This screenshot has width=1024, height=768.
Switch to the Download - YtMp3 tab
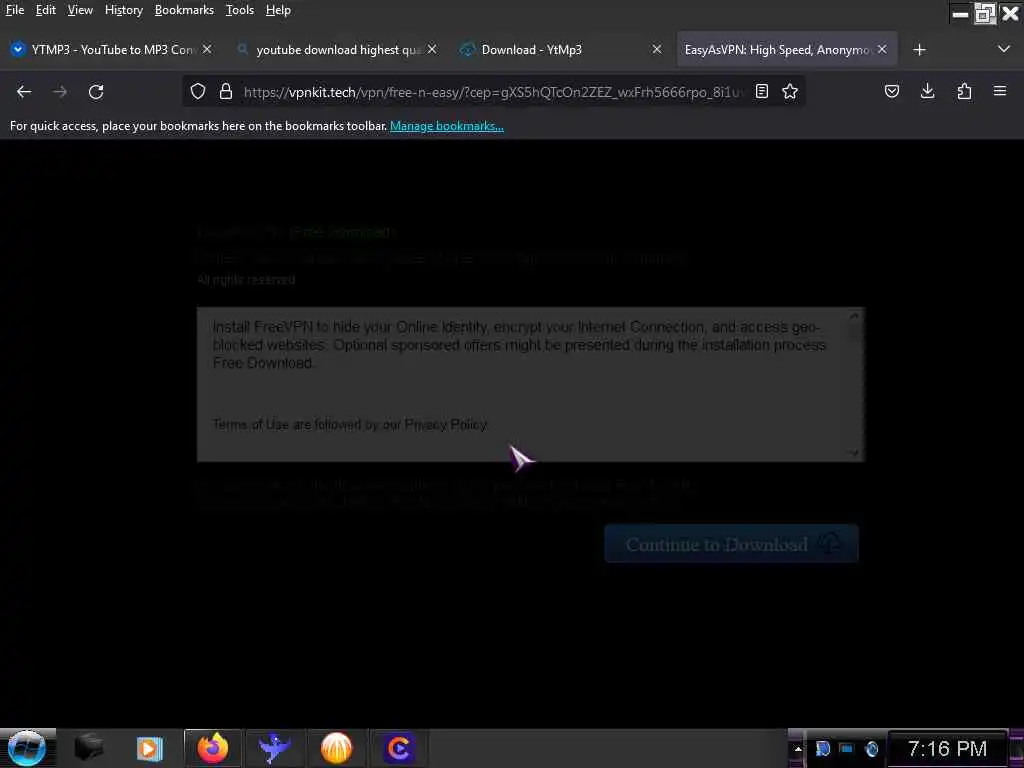click(563, 50)
